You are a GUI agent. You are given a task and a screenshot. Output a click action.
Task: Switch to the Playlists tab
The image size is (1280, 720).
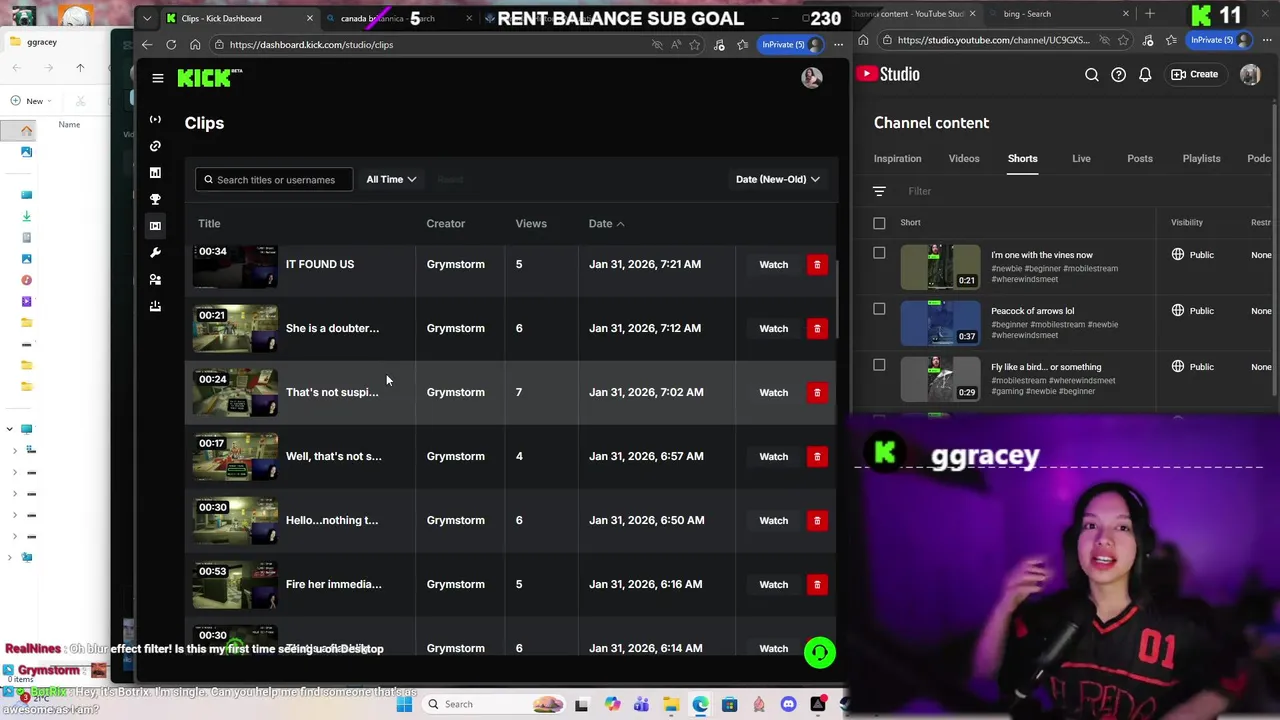tap(1201, 158)
